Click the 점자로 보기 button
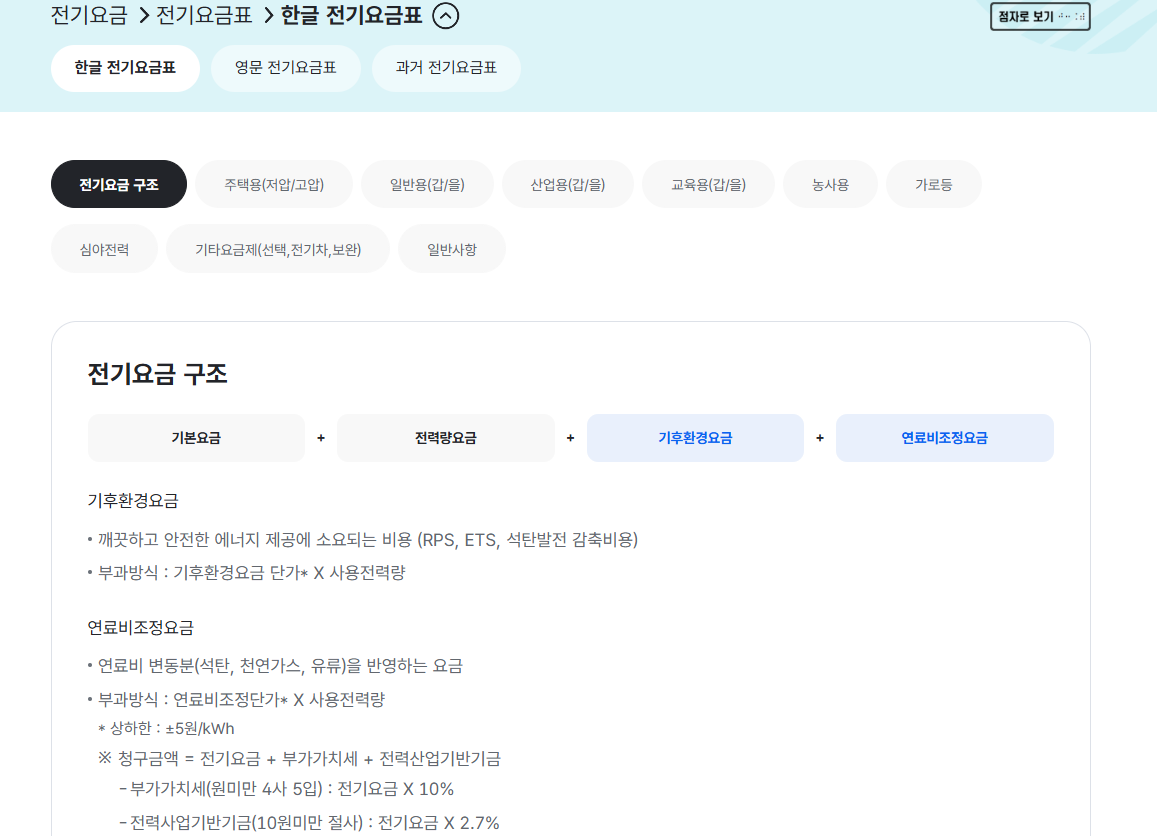The image size is (1157, 836). point(1040,16)
